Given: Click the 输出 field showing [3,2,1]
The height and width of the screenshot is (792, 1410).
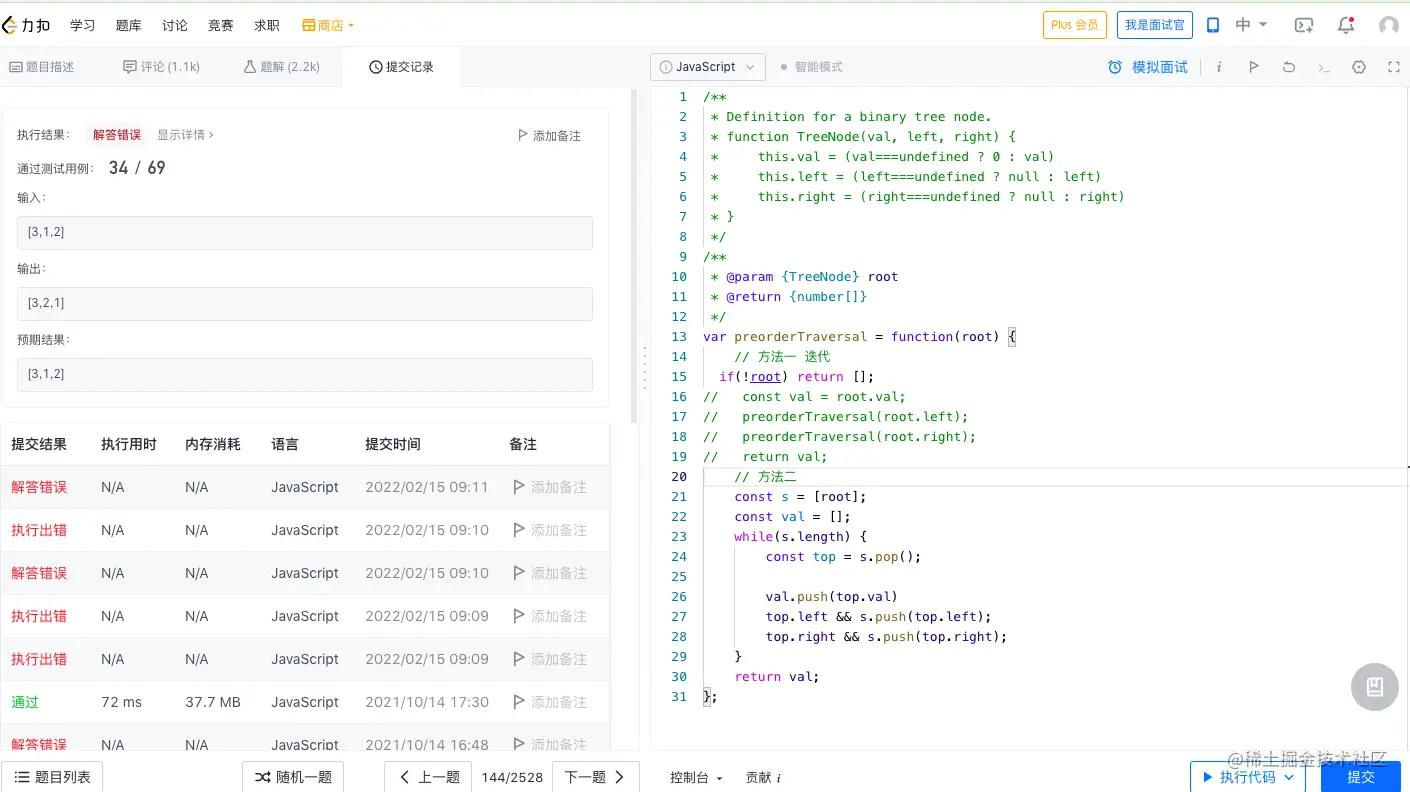Looking at the screenshot, I should click(305, 303).
